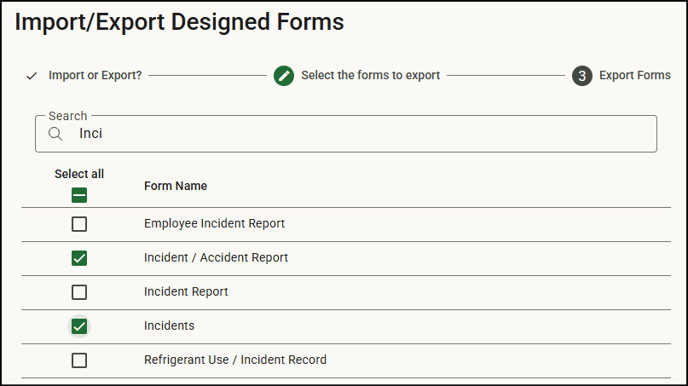Viewport: 688px width, 386px height.
Task: Click the Incident / Accident Report form name
Action: coord(216,257)
